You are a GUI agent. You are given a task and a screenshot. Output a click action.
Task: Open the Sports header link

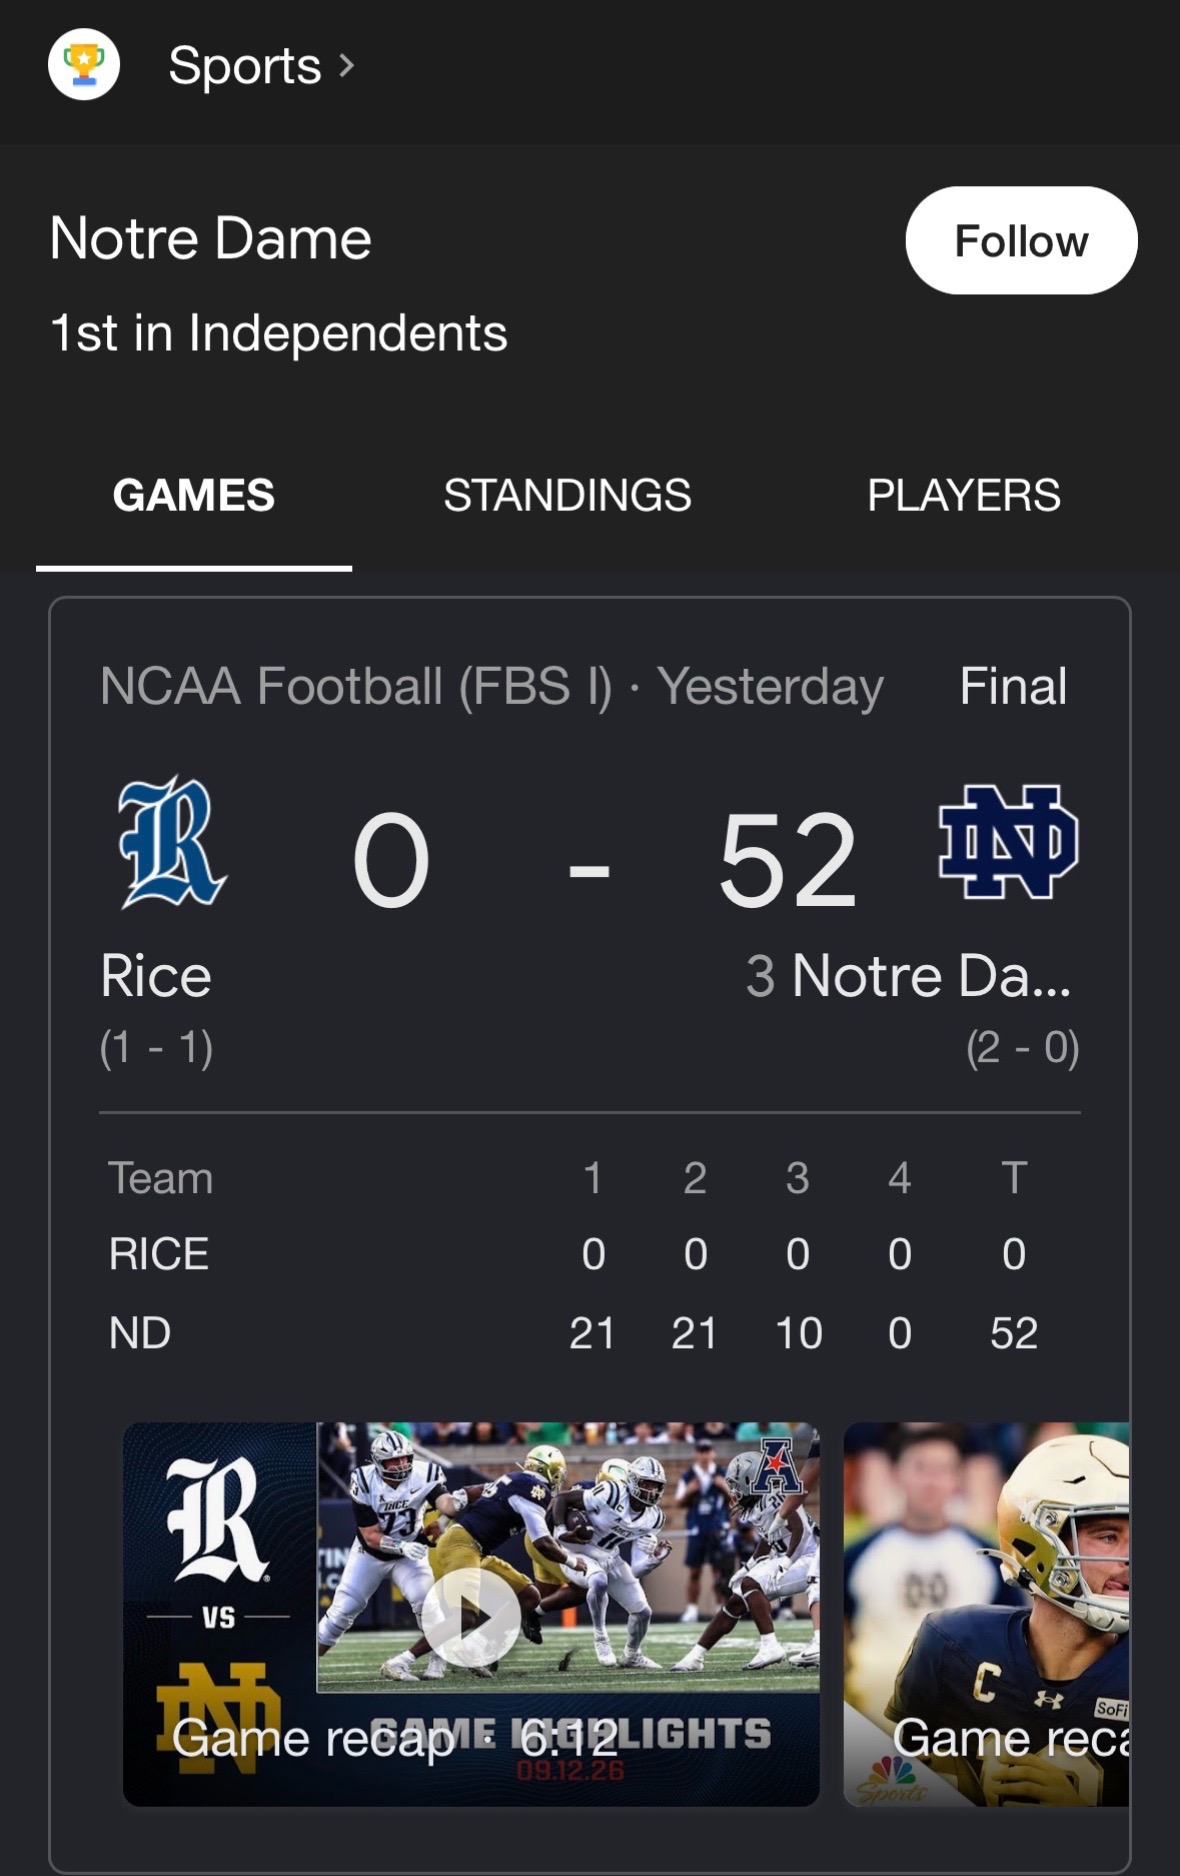click(245, 66)
